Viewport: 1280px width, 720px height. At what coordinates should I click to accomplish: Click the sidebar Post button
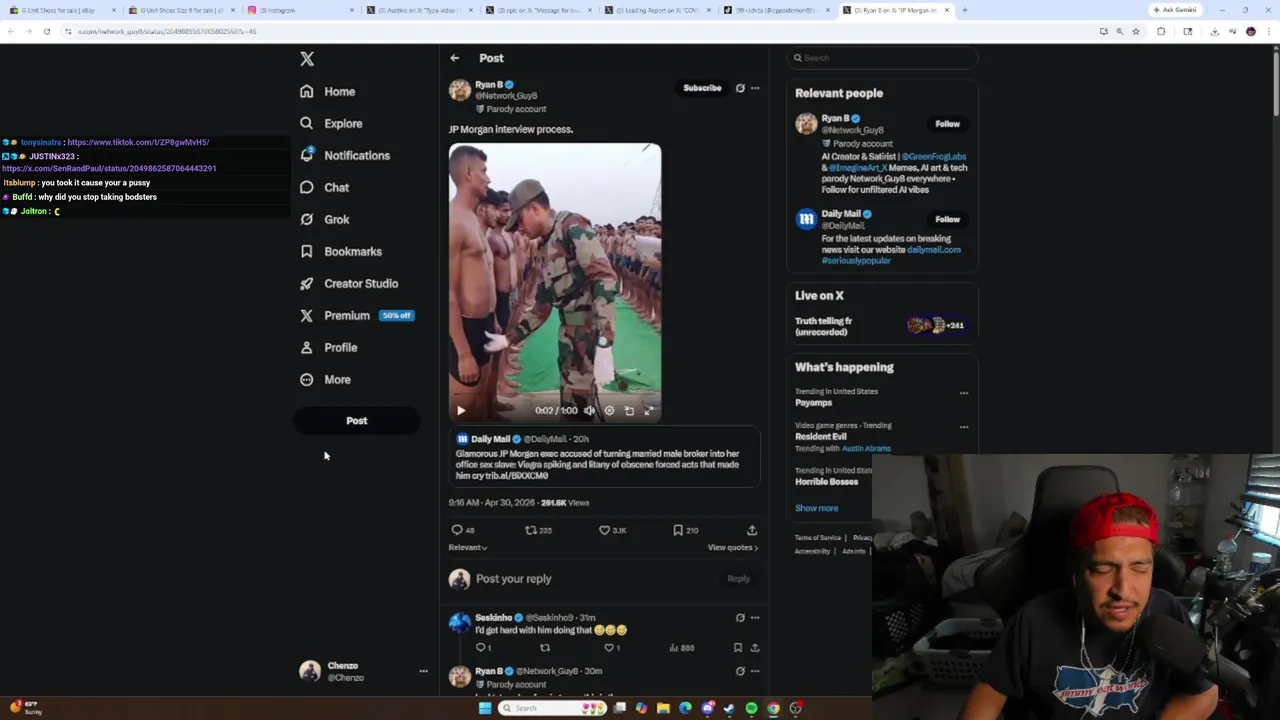coord(356,421)
